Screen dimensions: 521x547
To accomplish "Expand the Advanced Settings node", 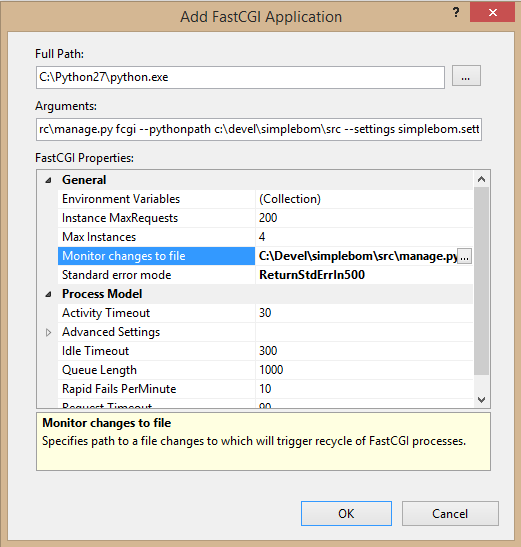I will tap(48, 332).
